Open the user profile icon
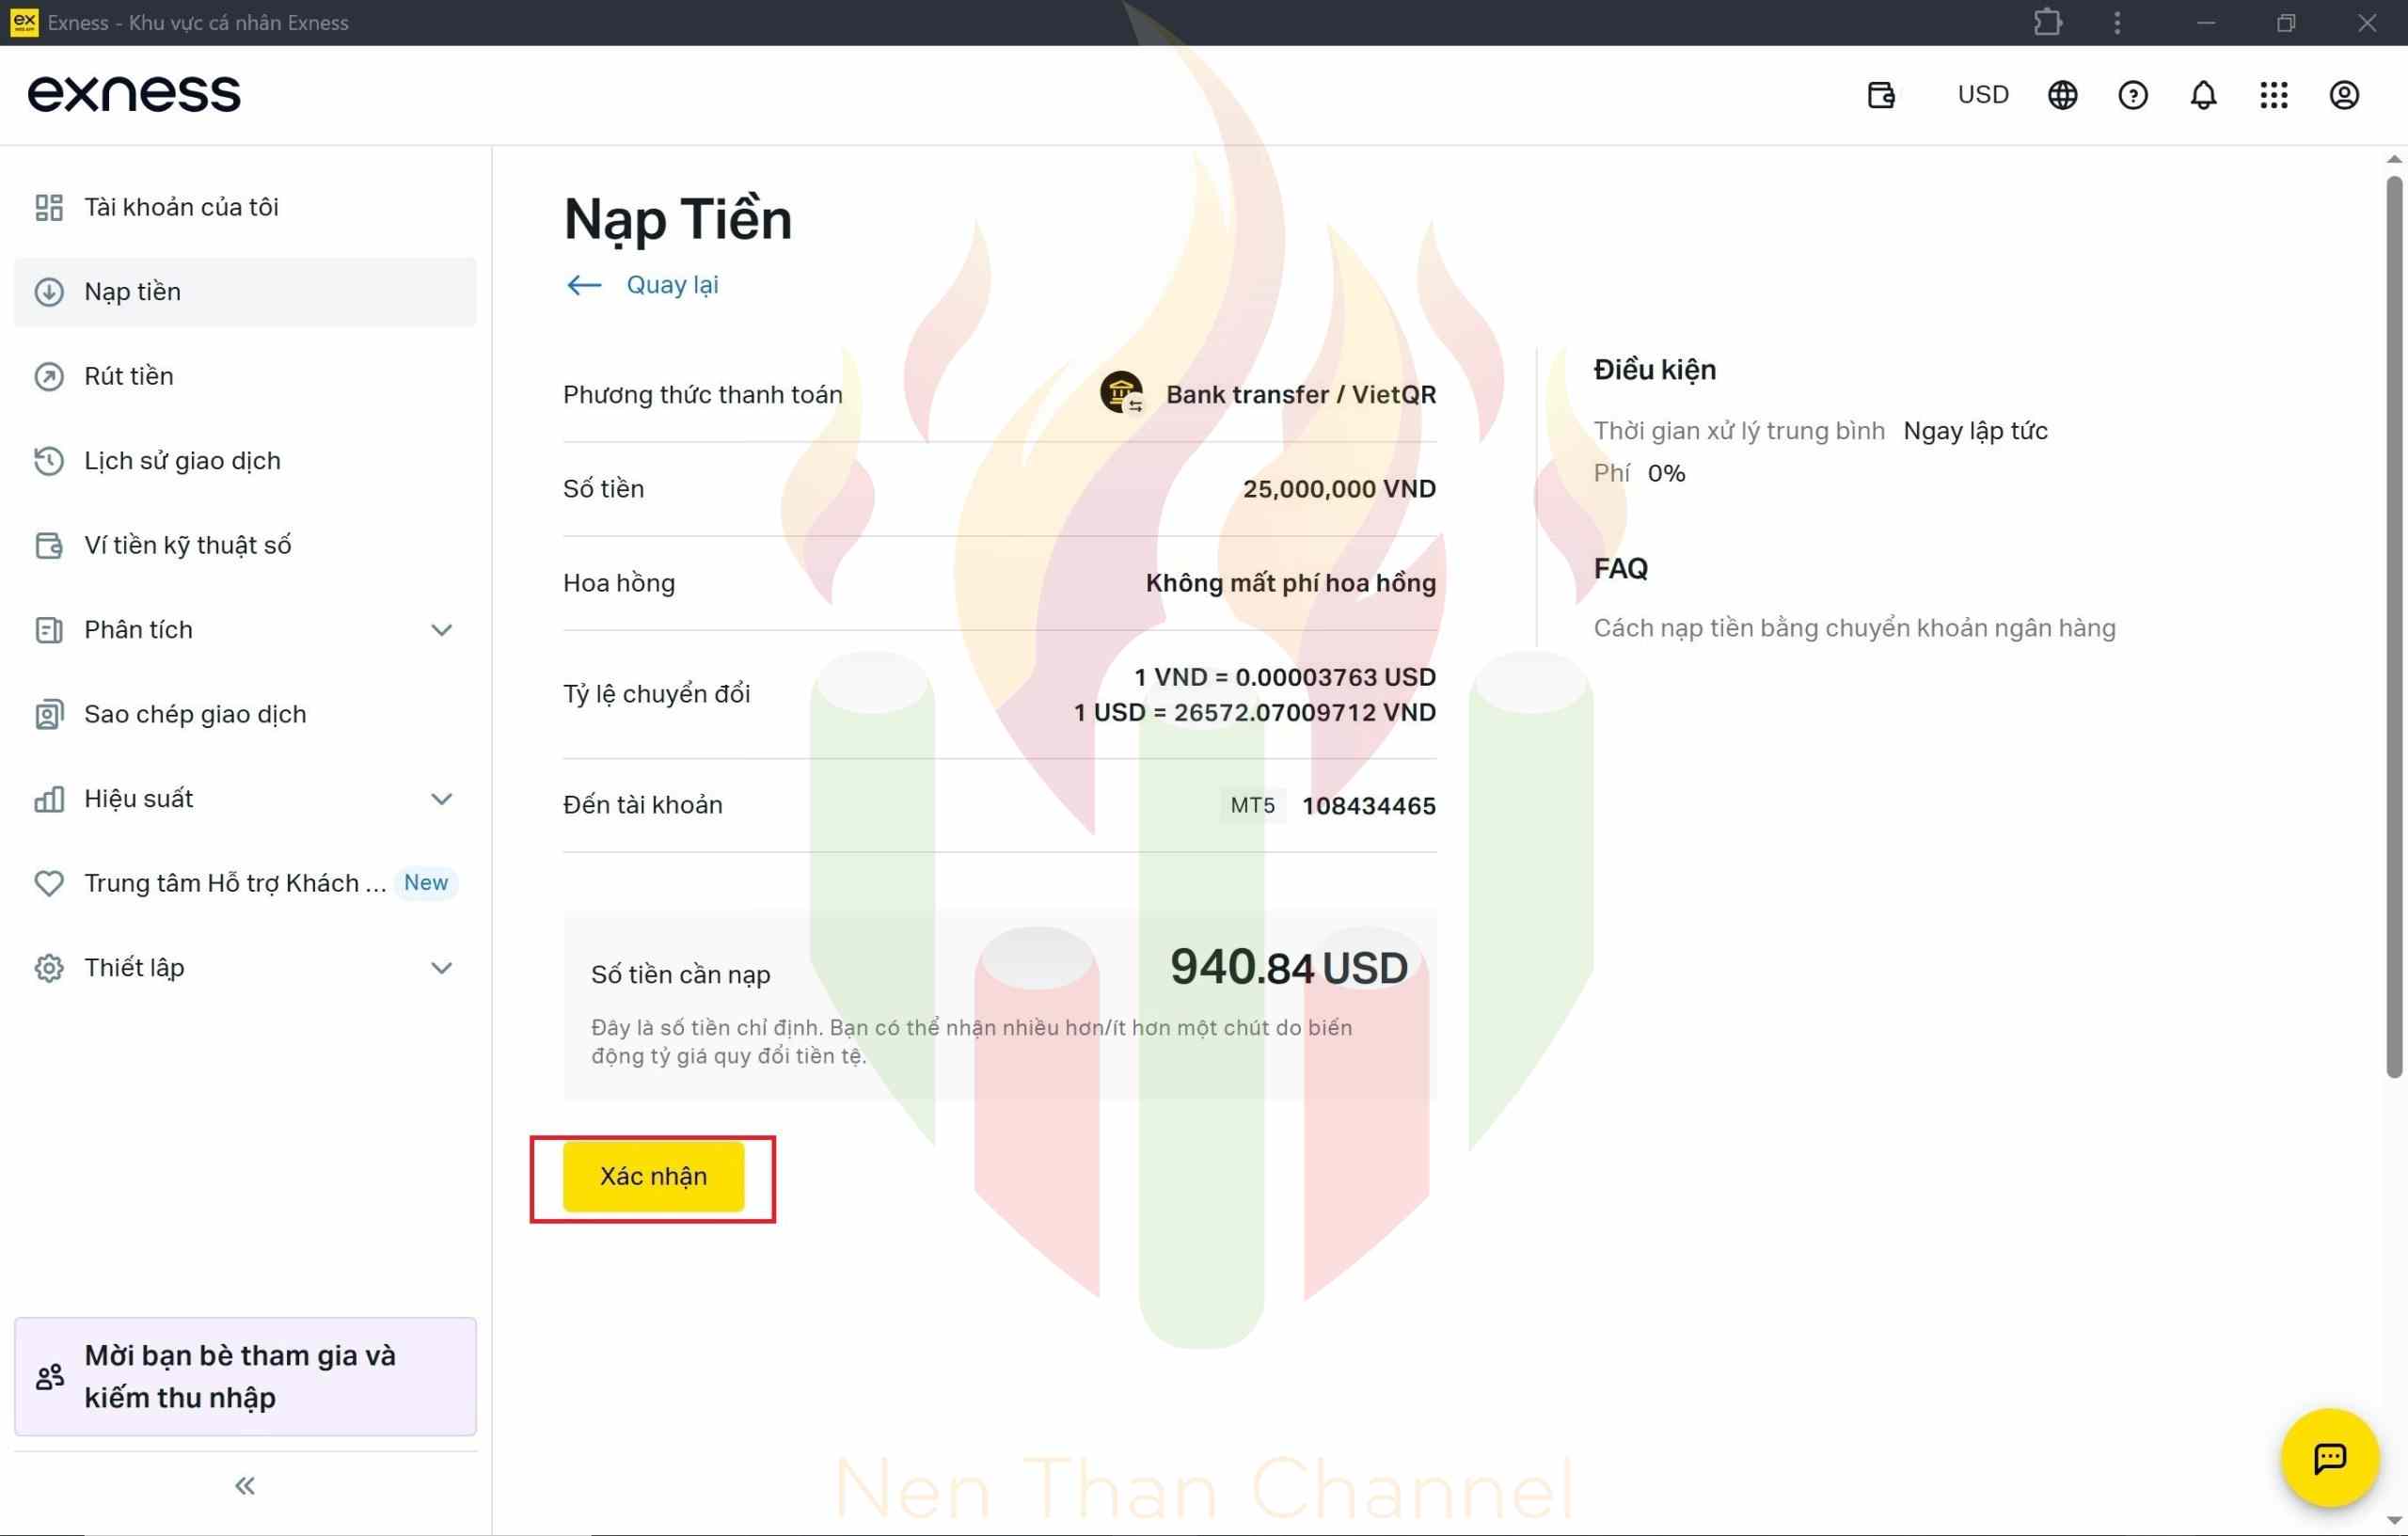Viewport: 2408px width, 1536px height. 2343,95
